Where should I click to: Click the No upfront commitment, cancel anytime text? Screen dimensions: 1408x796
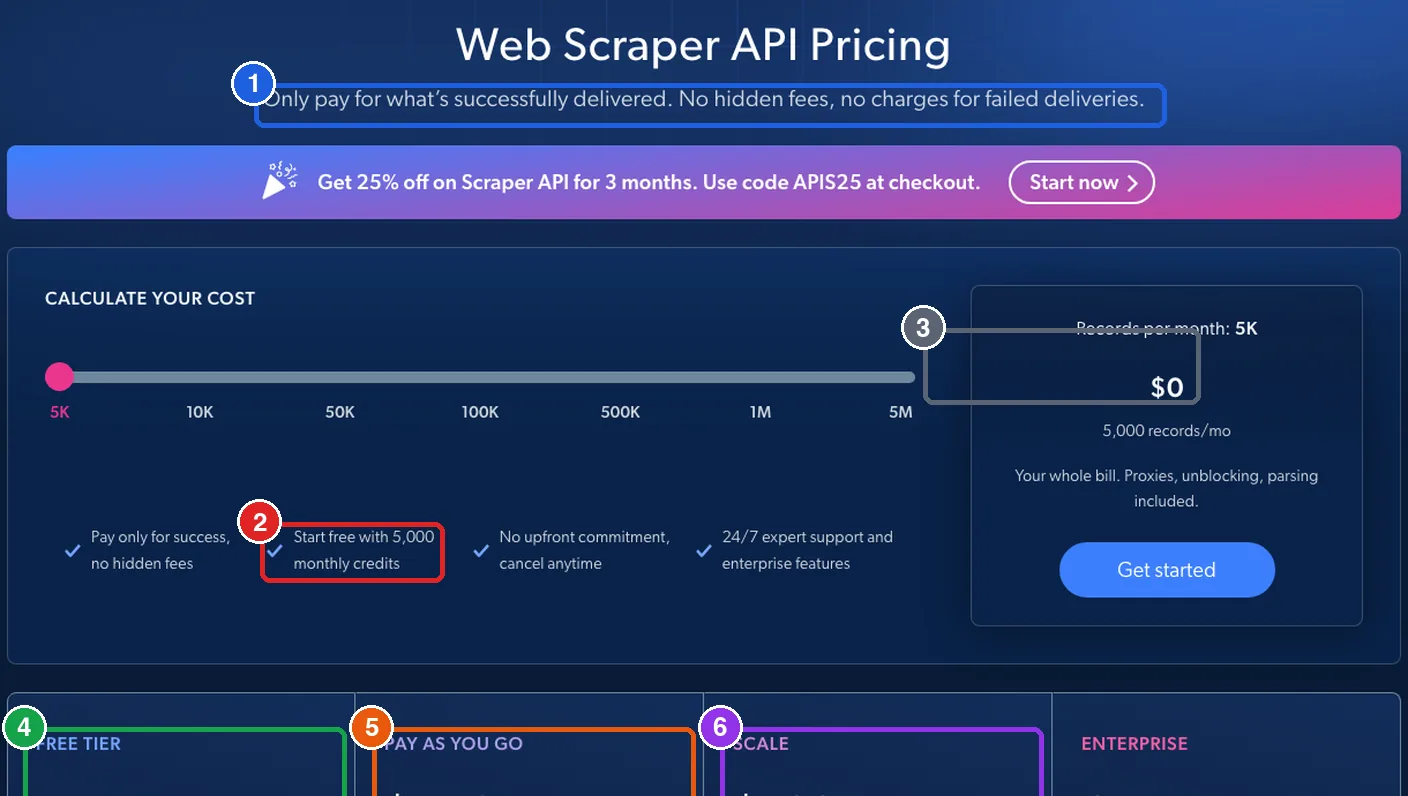[584, 550]
